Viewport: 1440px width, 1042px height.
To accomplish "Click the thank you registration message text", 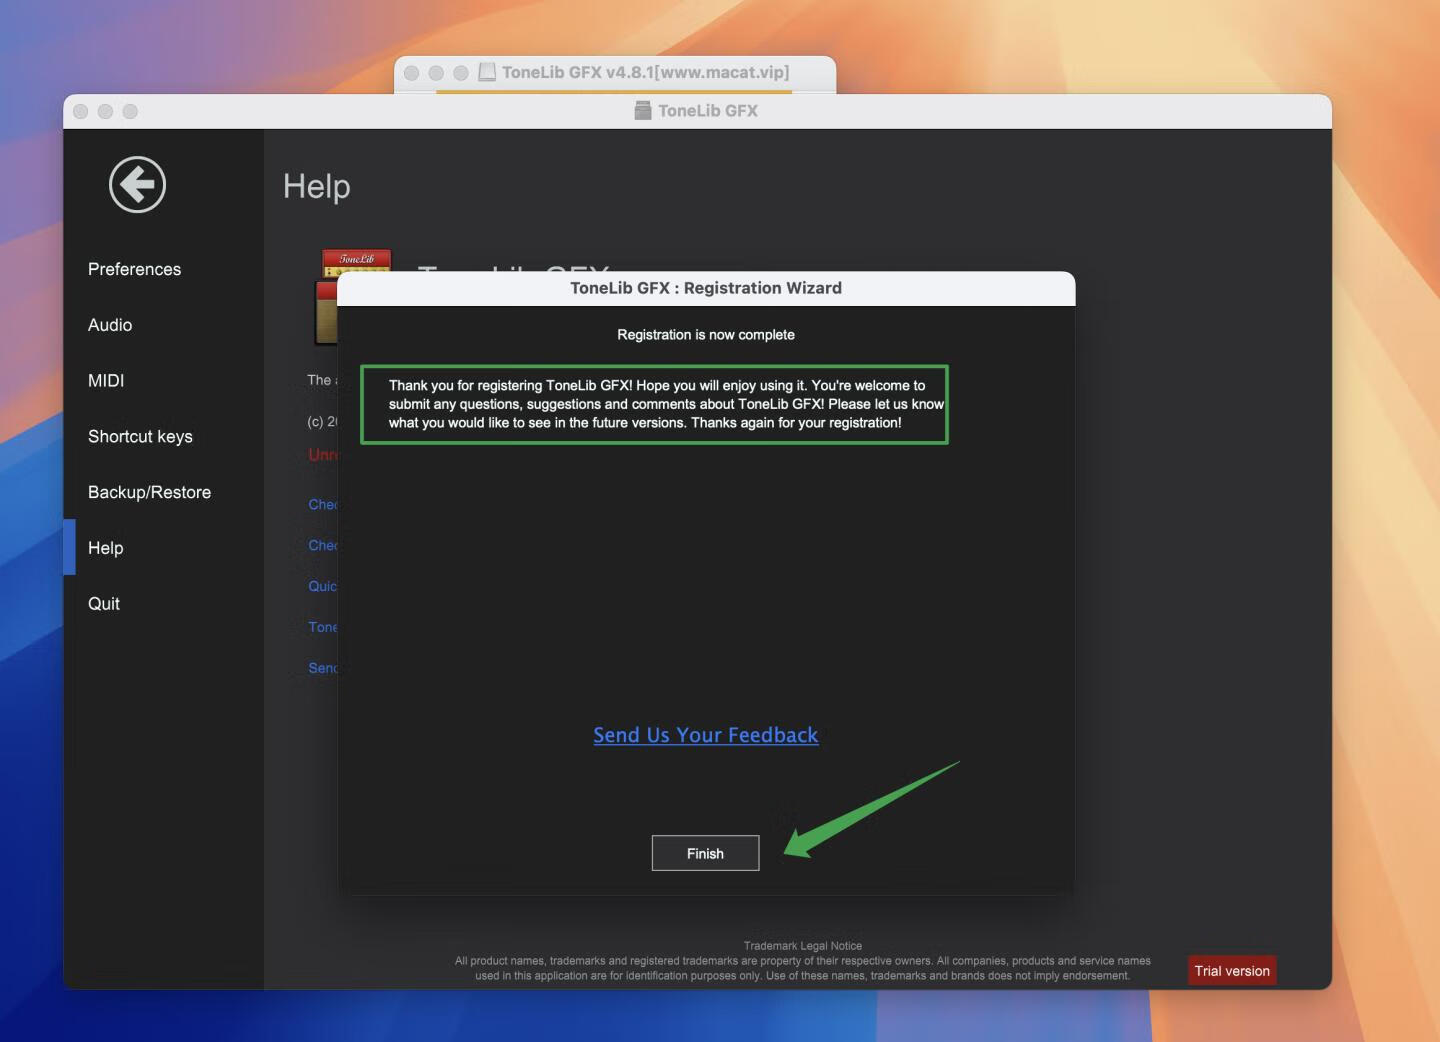I will [x=666, y=404].
